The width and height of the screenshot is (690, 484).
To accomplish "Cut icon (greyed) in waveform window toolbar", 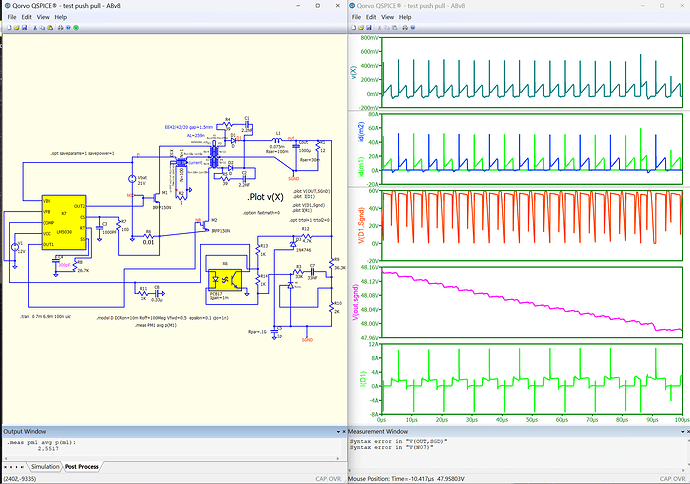I will click(379, 28).
